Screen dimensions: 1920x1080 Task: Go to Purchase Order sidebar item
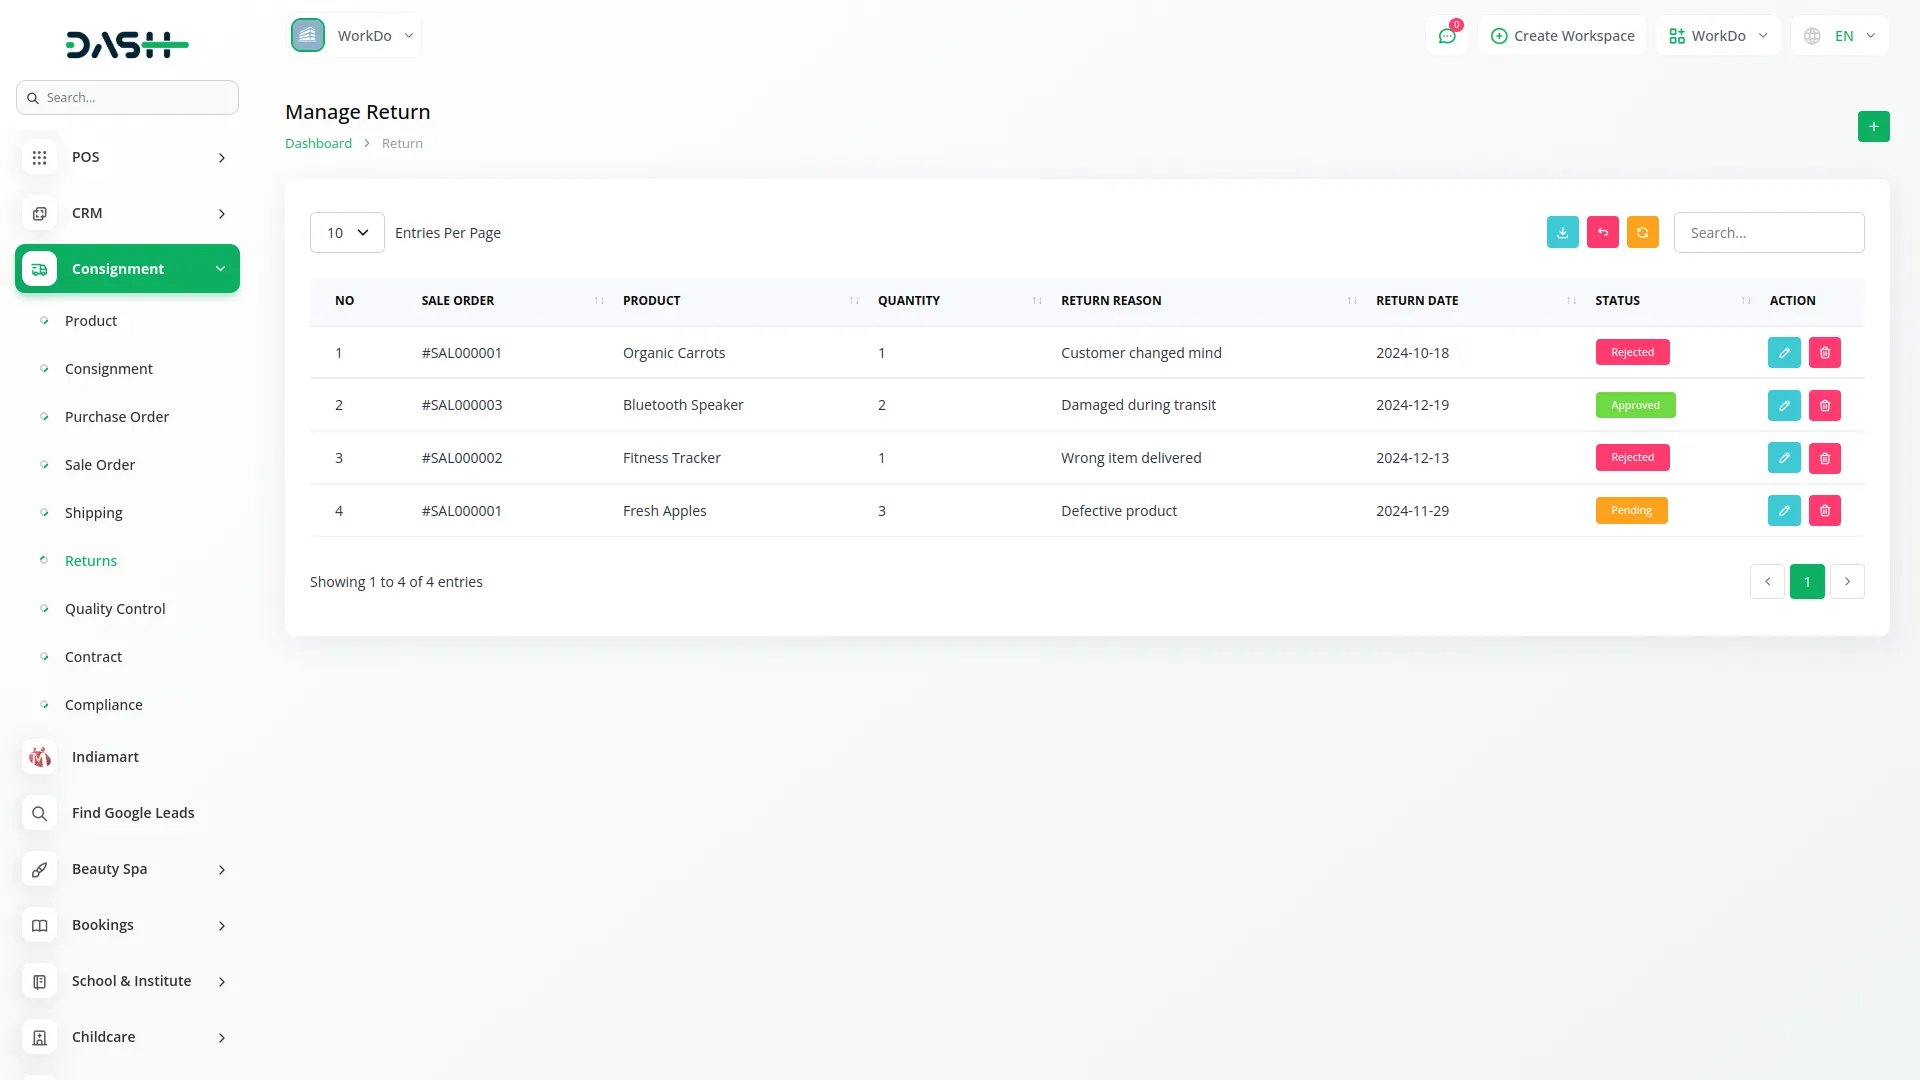(116, 416)
